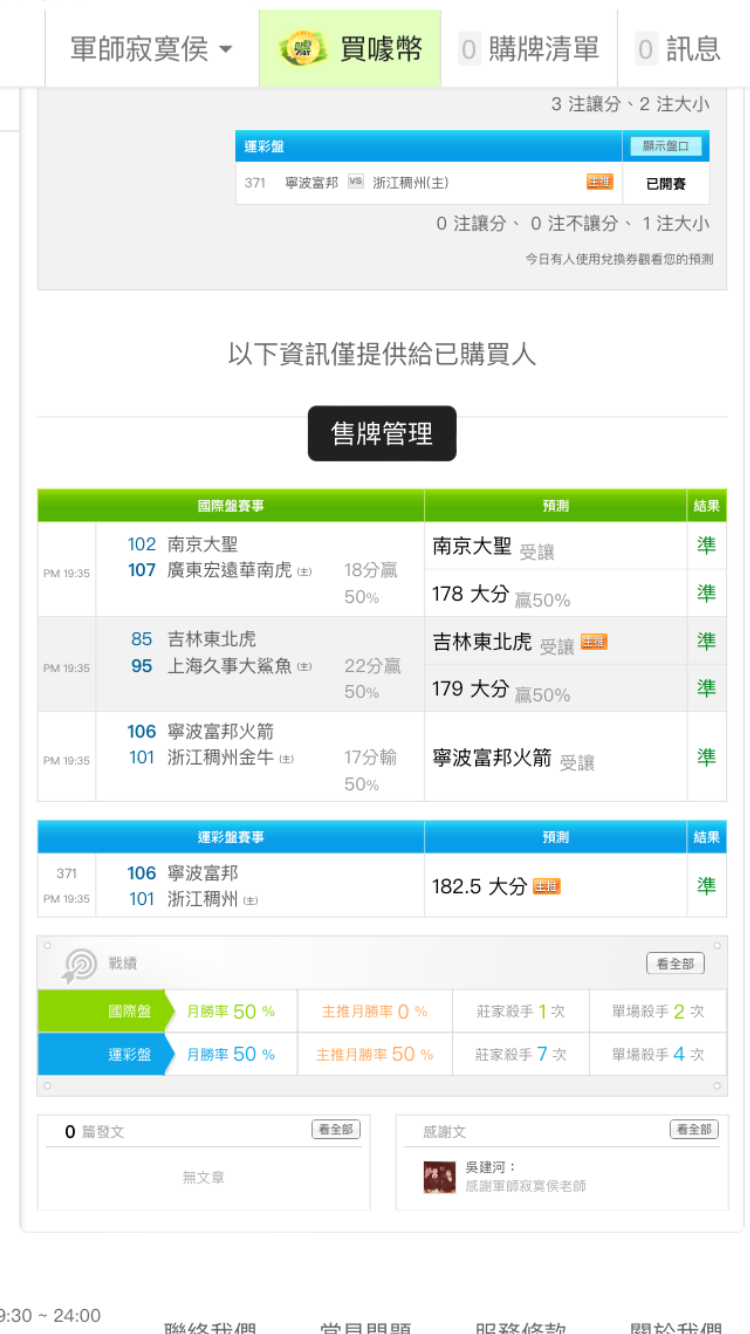Click the 寧波富邦火箭 受讓 prediction
This screenshot has width=750, height=1334.
[x=513, y=759]
